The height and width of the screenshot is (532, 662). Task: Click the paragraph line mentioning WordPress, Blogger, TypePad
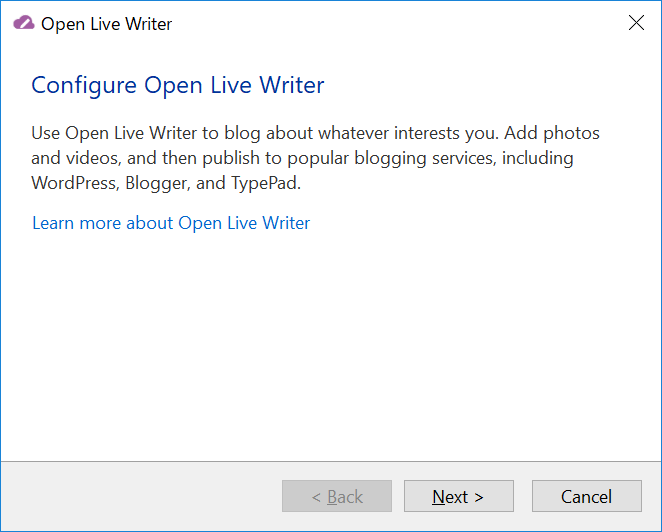tap(166, 183)
